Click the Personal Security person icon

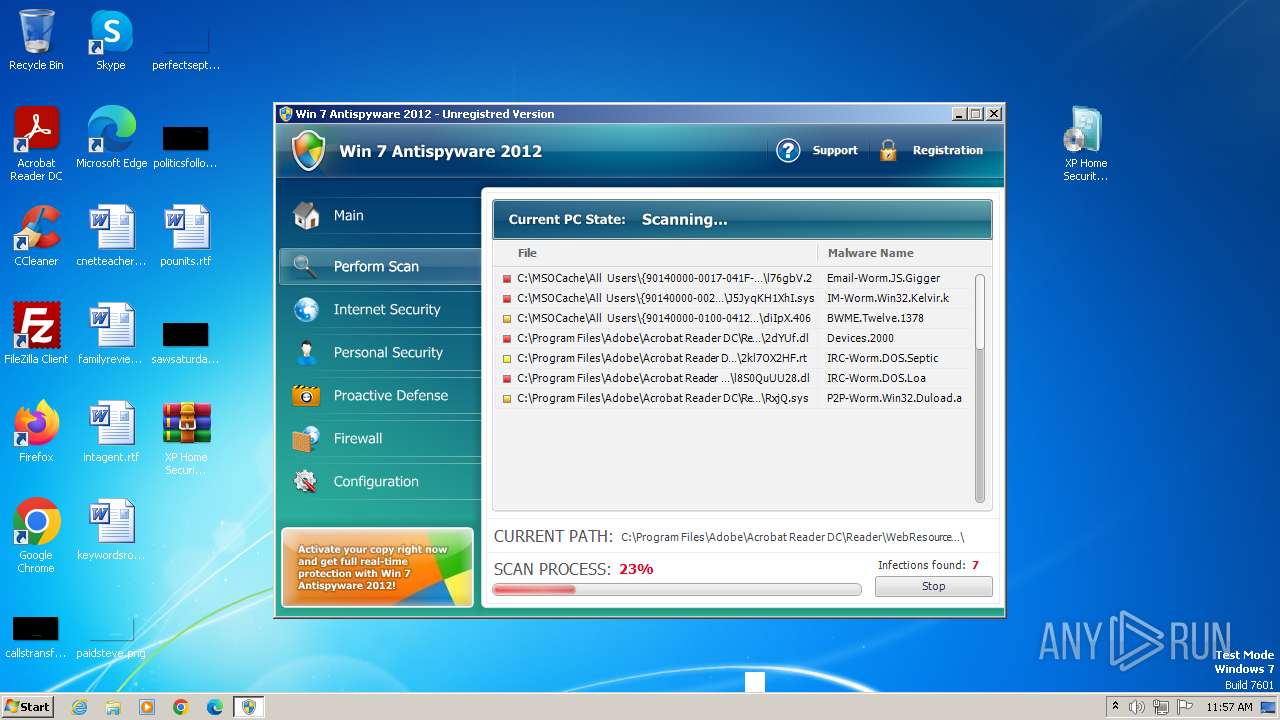click(x=306, y=352)
